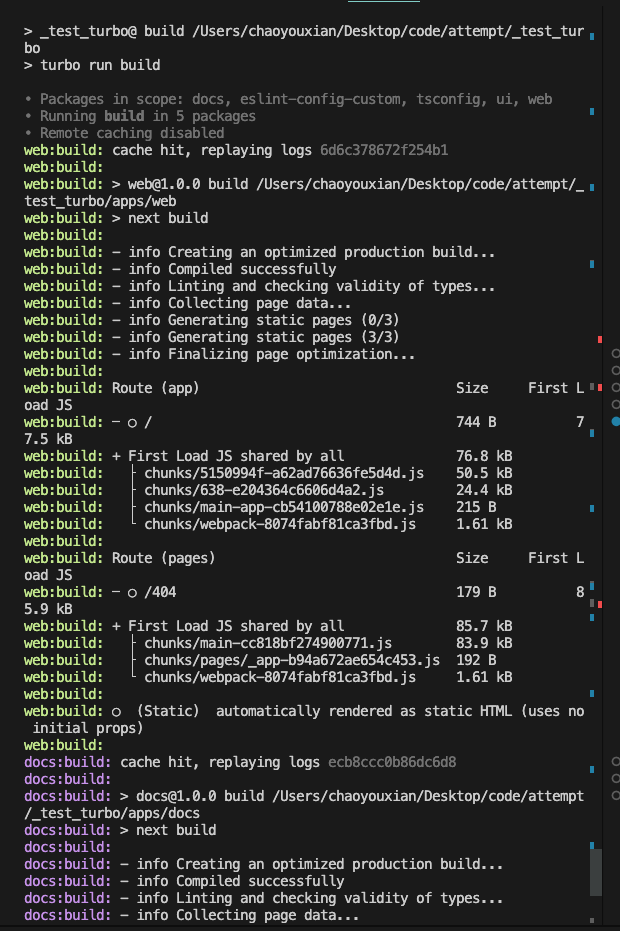Click the '/404' route entry
The image size is (620, 931).
pos(160,592)
